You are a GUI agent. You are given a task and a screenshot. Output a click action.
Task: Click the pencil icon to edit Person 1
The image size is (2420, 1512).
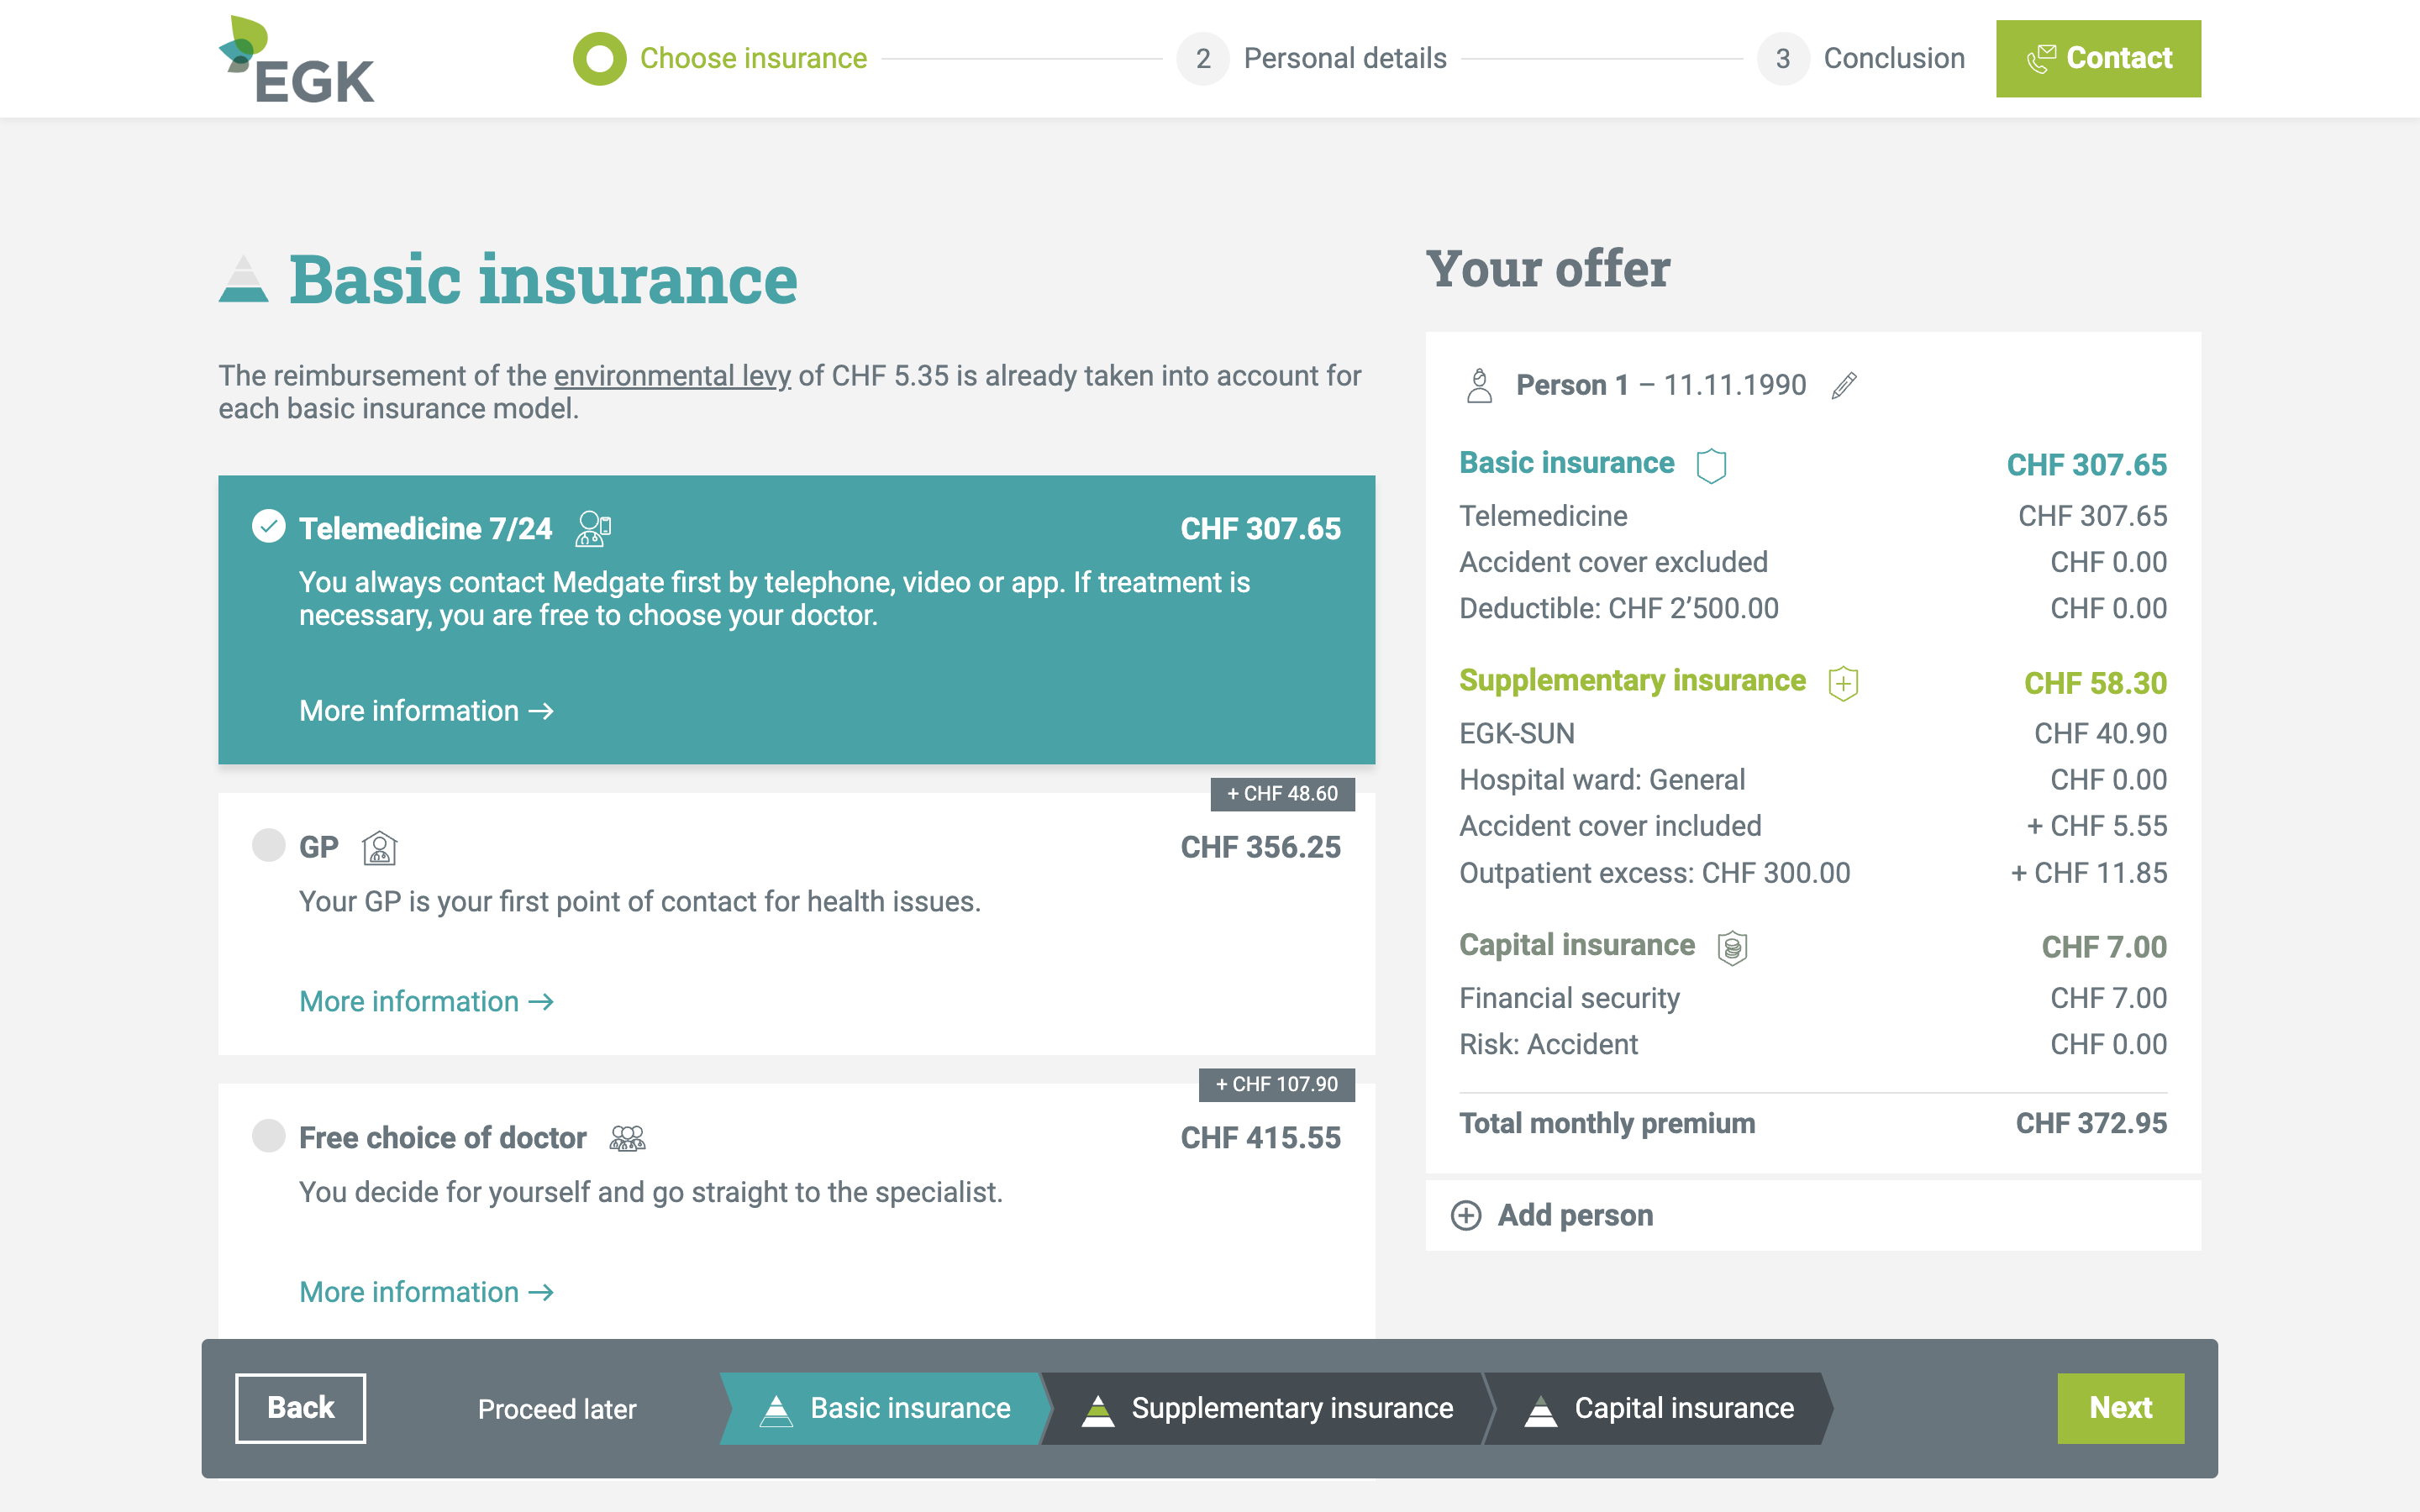tap(1844, 385)
